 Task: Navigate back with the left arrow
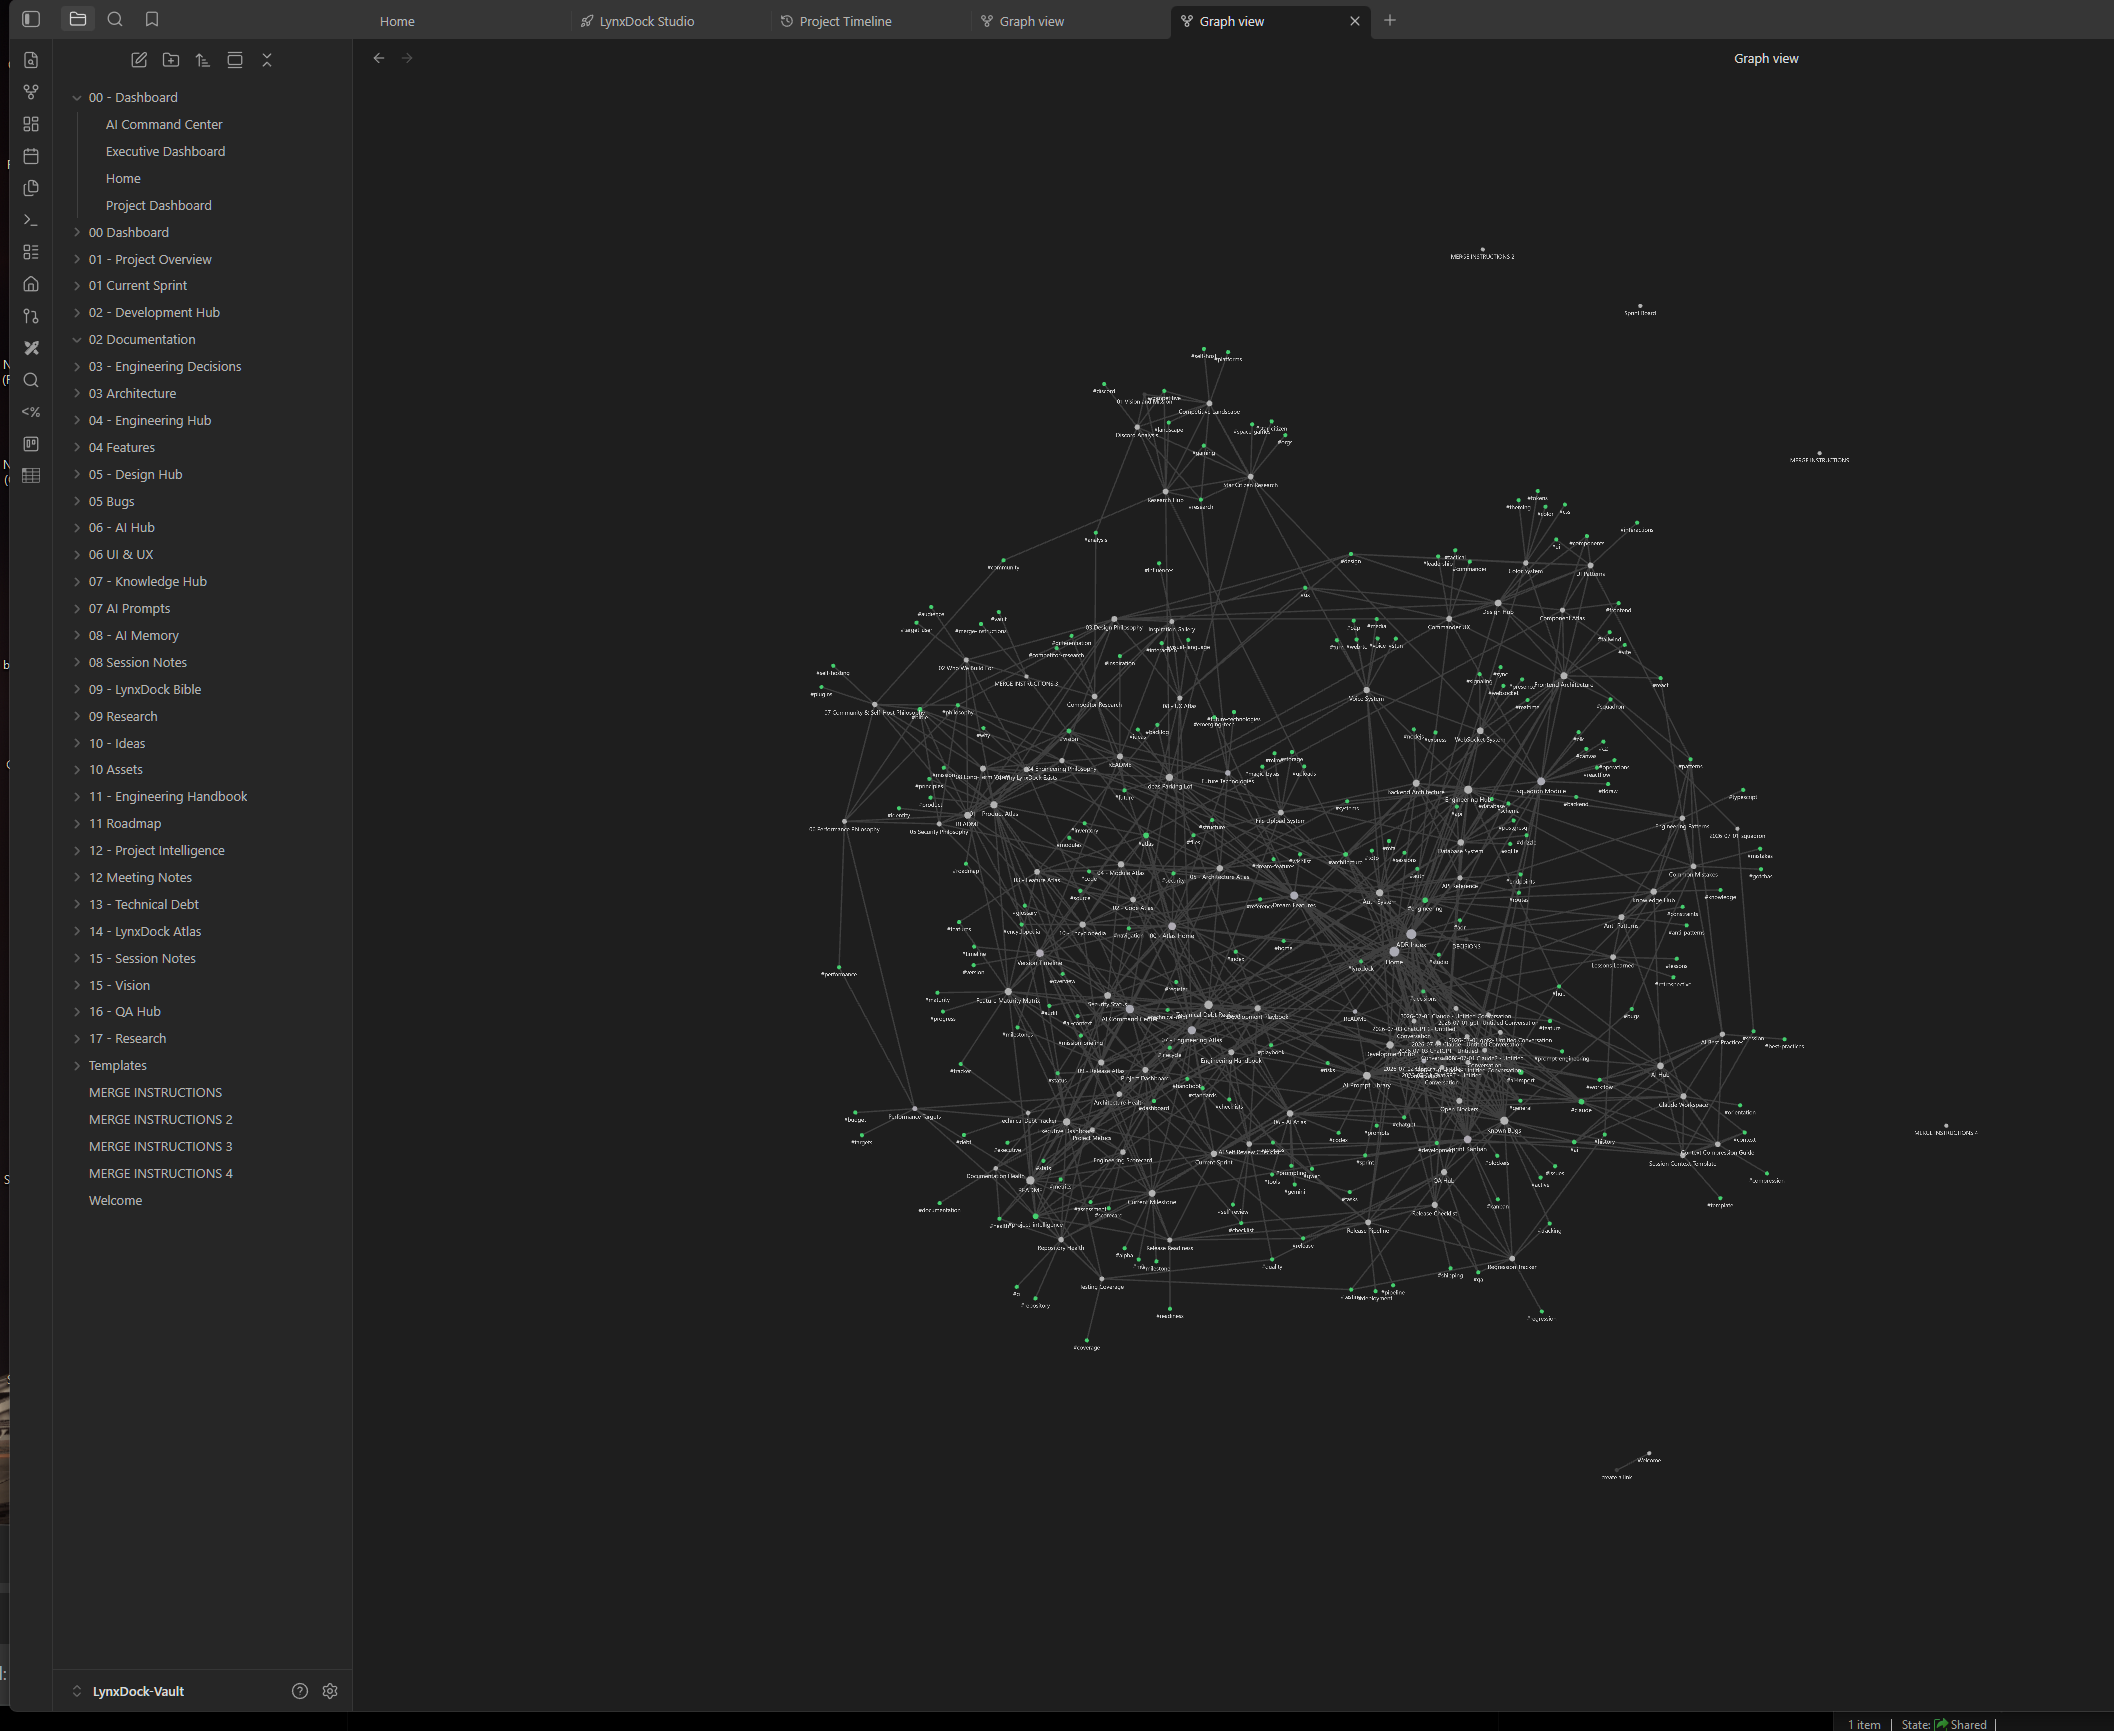(379, 58)
